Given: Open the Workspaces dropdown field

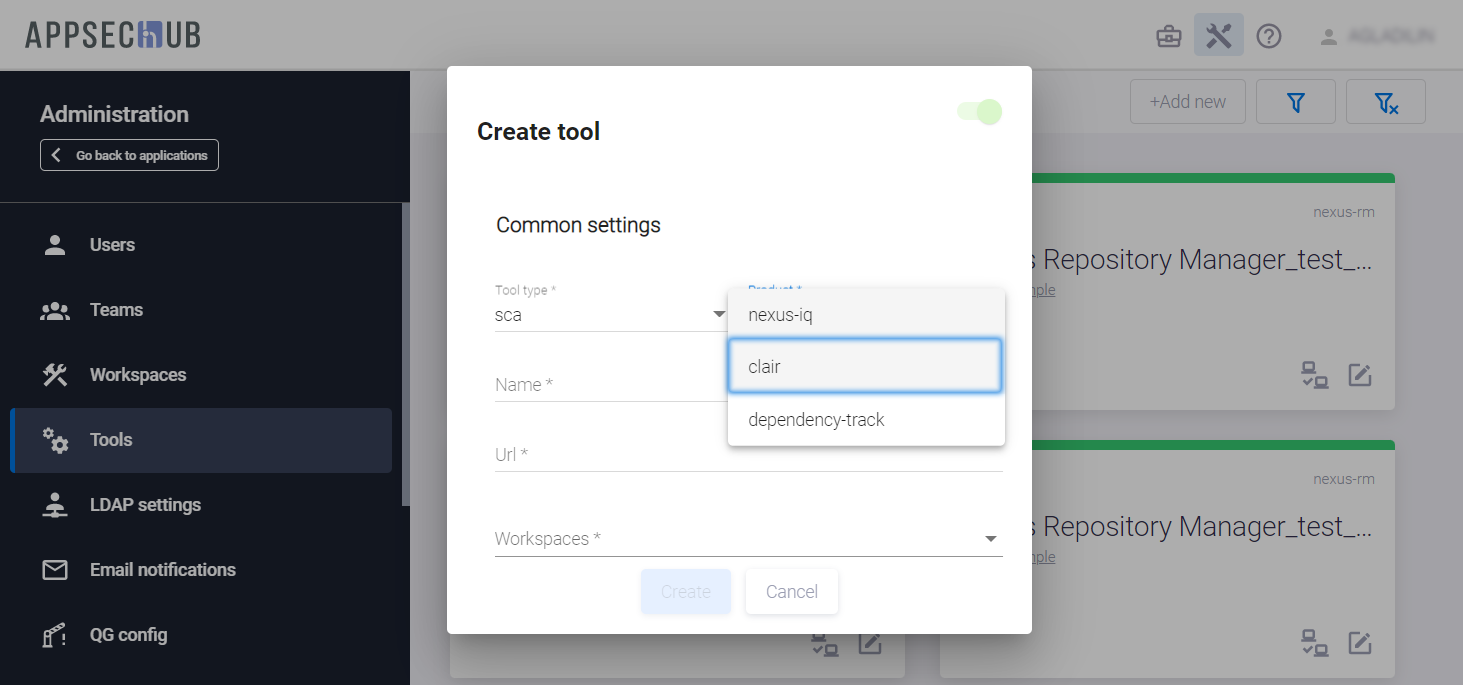Looking at the screenshot, I should 748,539.
